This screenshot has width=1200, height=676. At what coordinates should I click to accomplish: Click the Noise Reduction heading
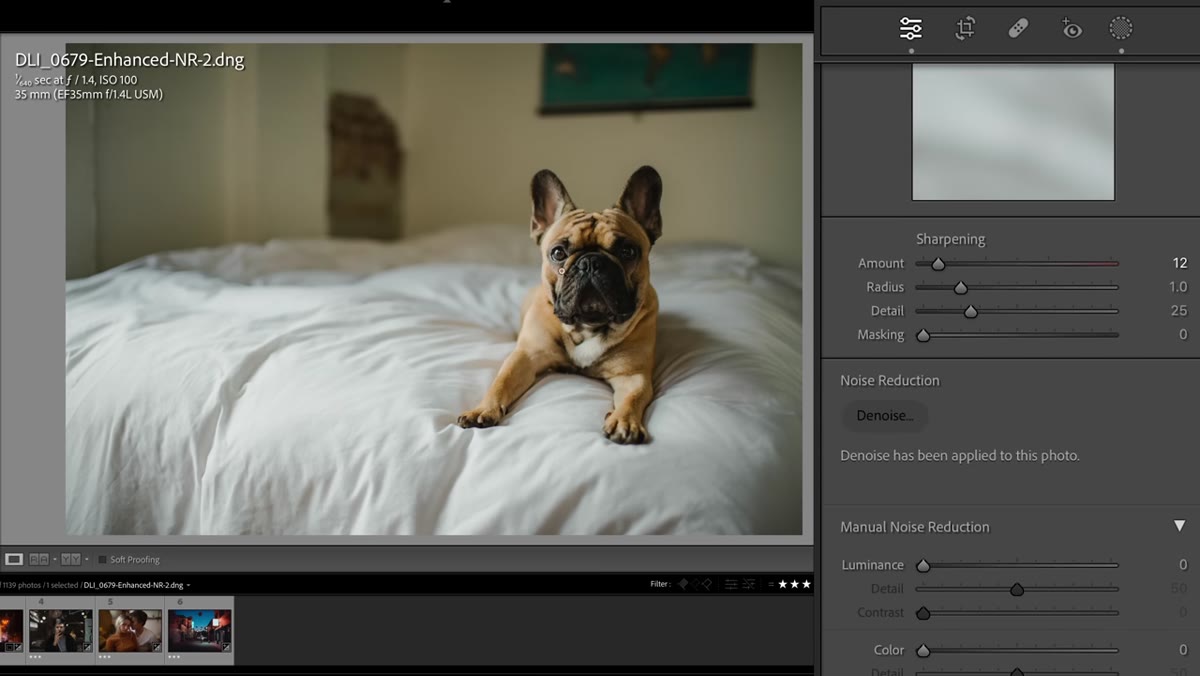pyautogui.click(x=890, y=380)
